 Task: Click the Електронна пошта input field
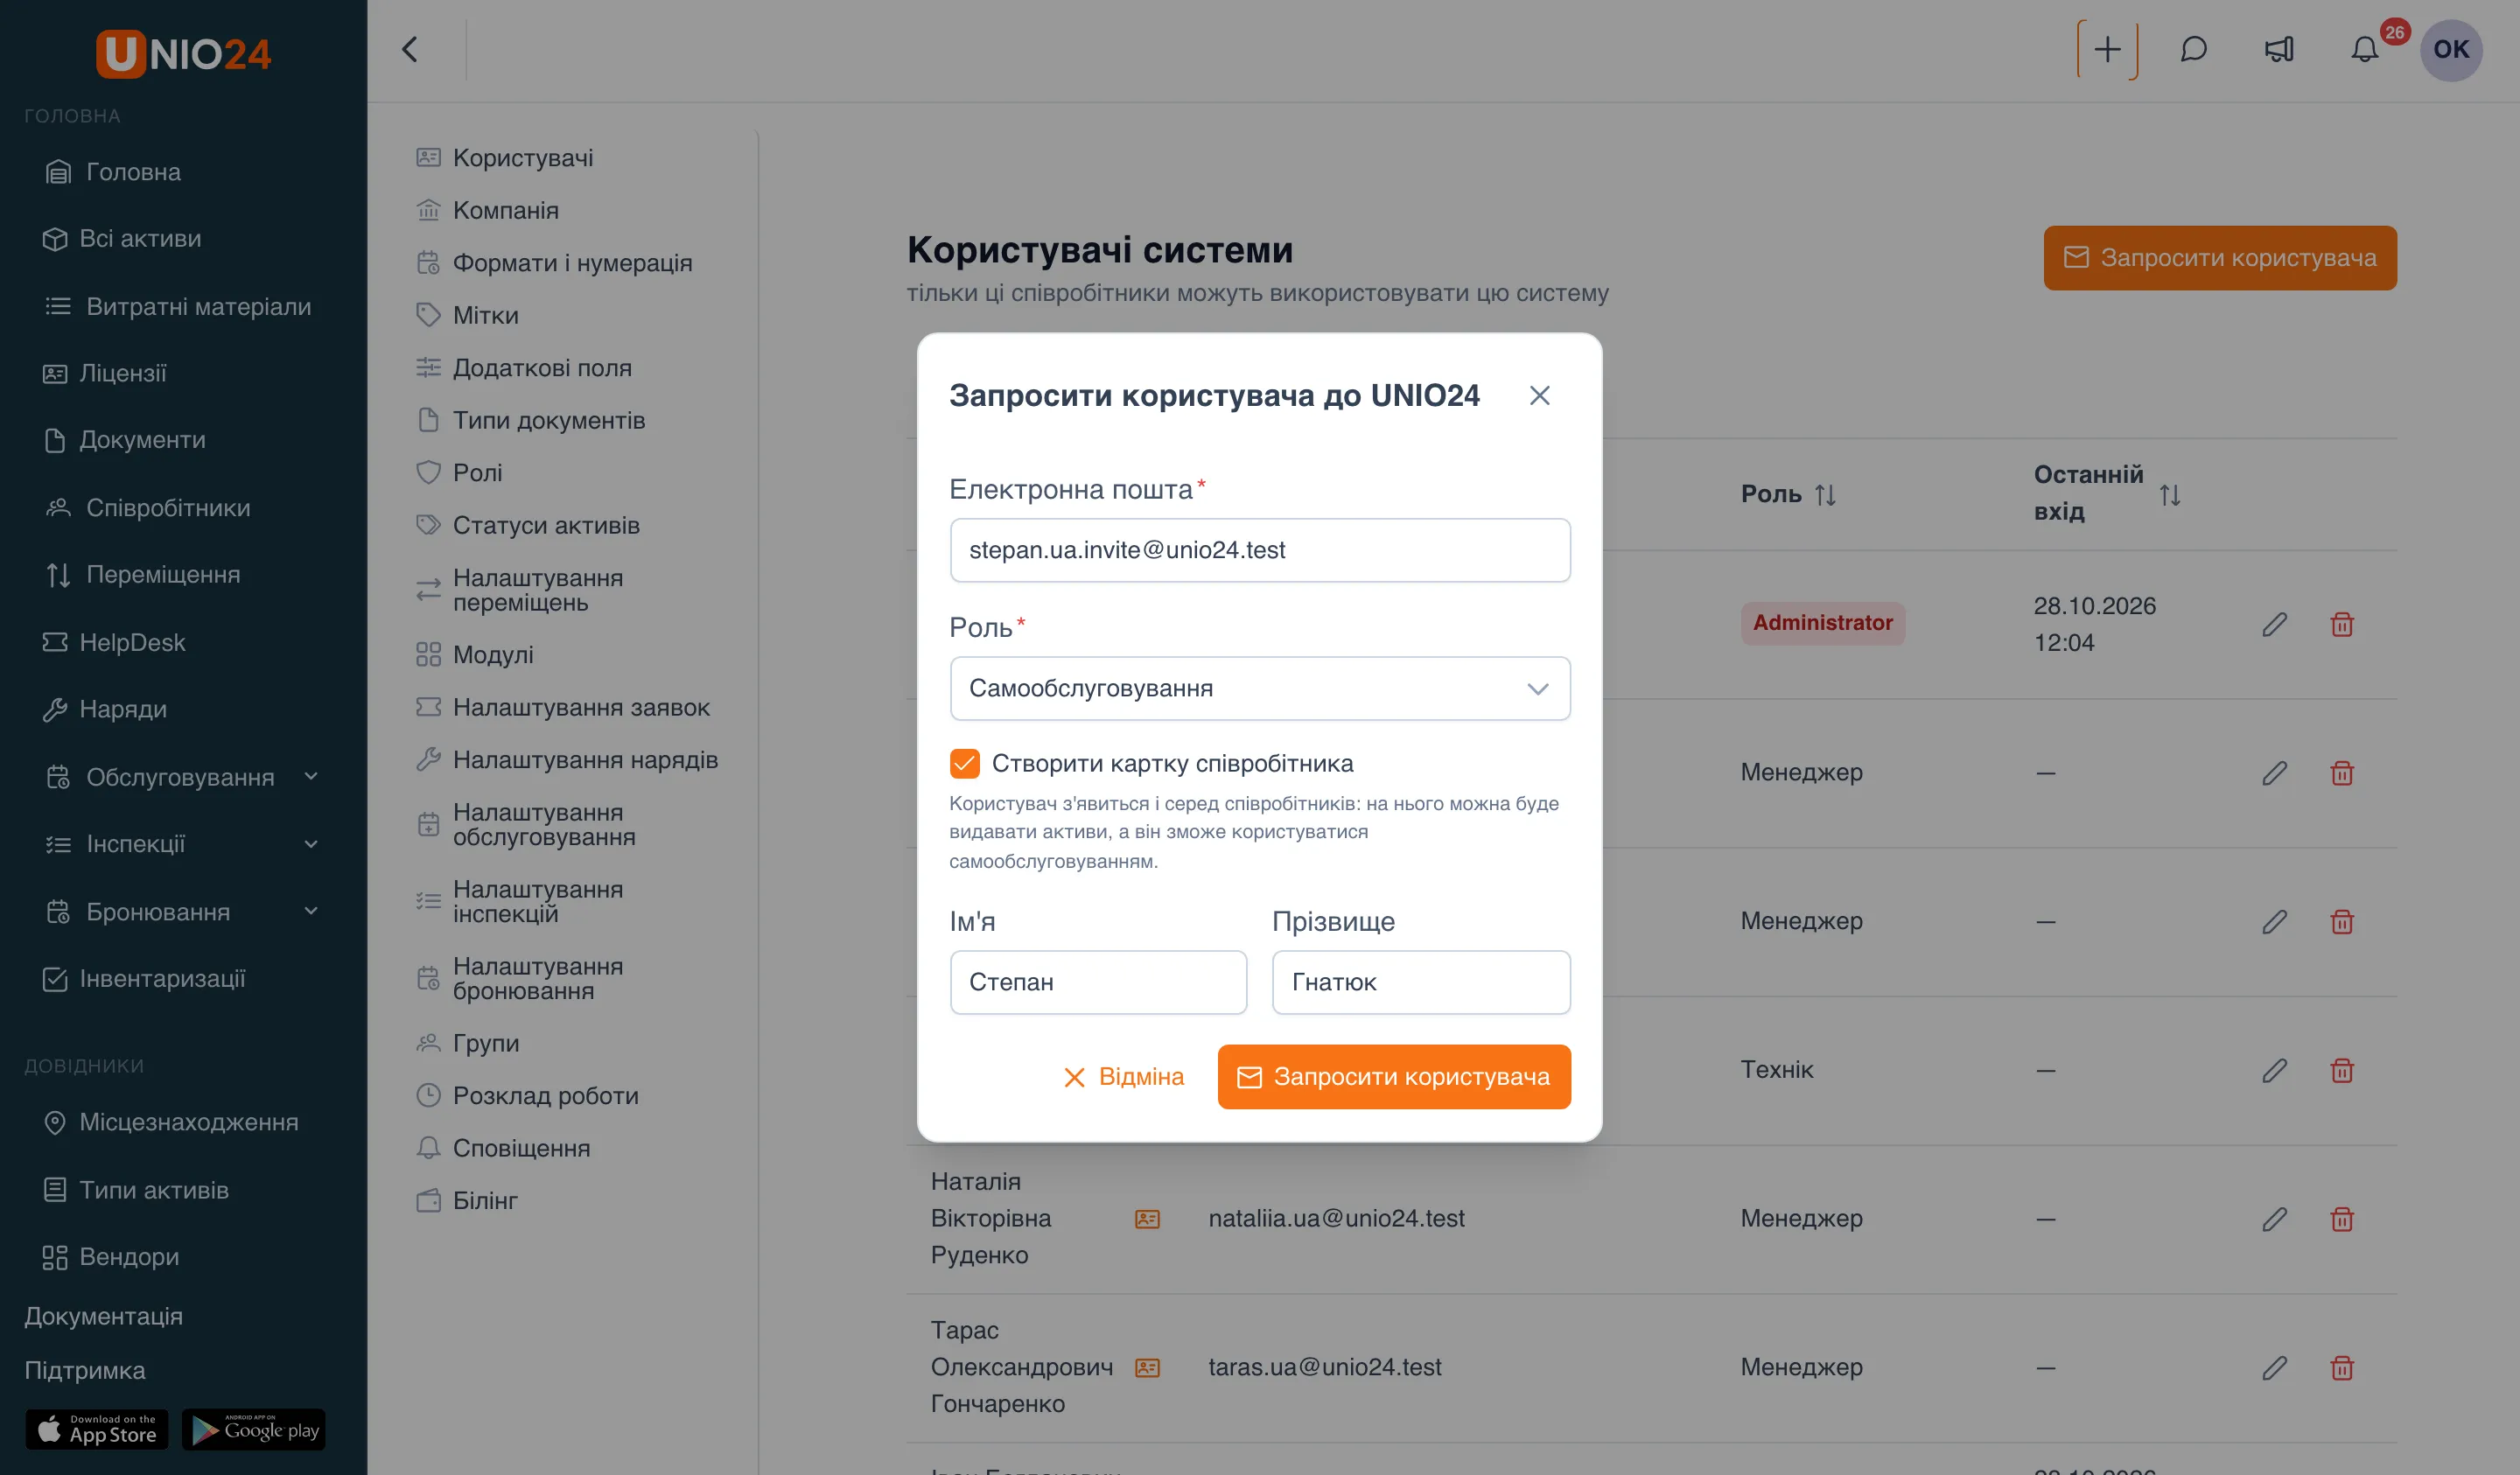pyautogui.click(x=1260, y=550)
